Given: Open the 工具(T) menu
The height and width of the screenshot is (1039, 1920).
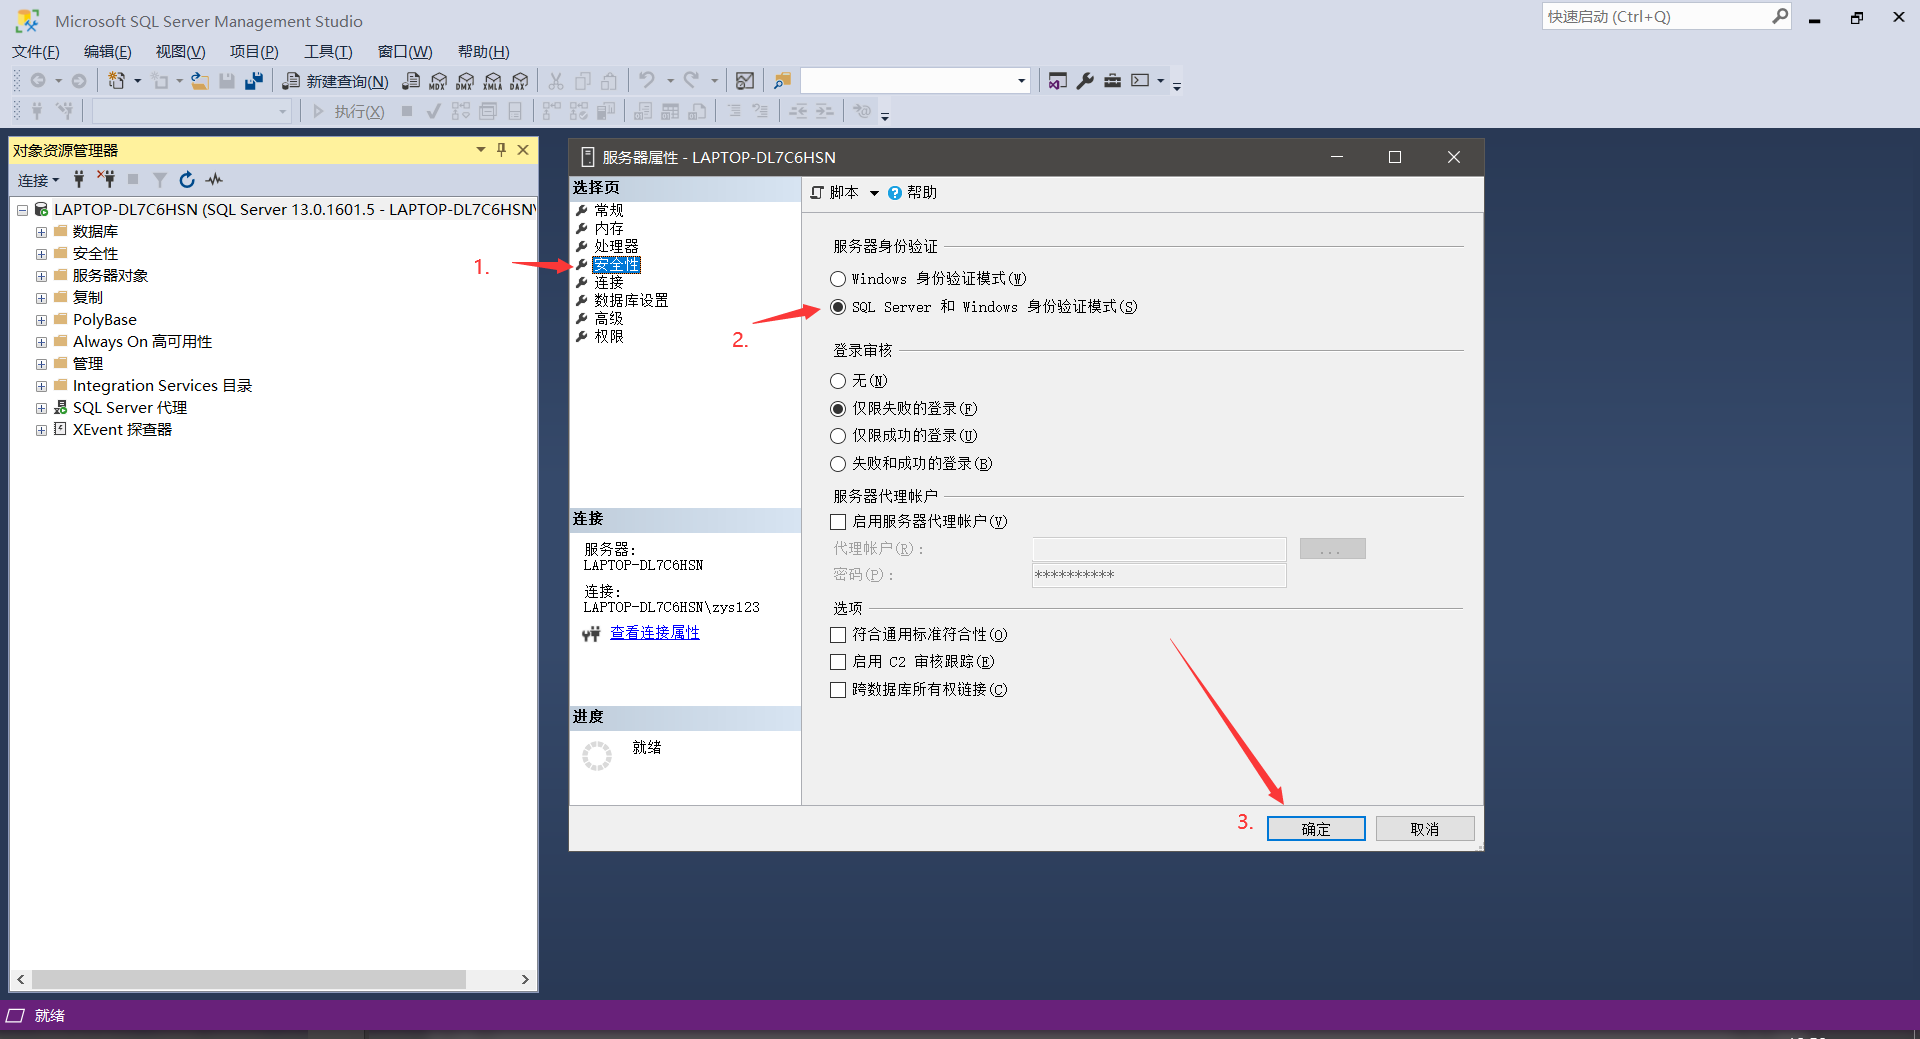Looking at the screenshot, I should coord(328,52).
